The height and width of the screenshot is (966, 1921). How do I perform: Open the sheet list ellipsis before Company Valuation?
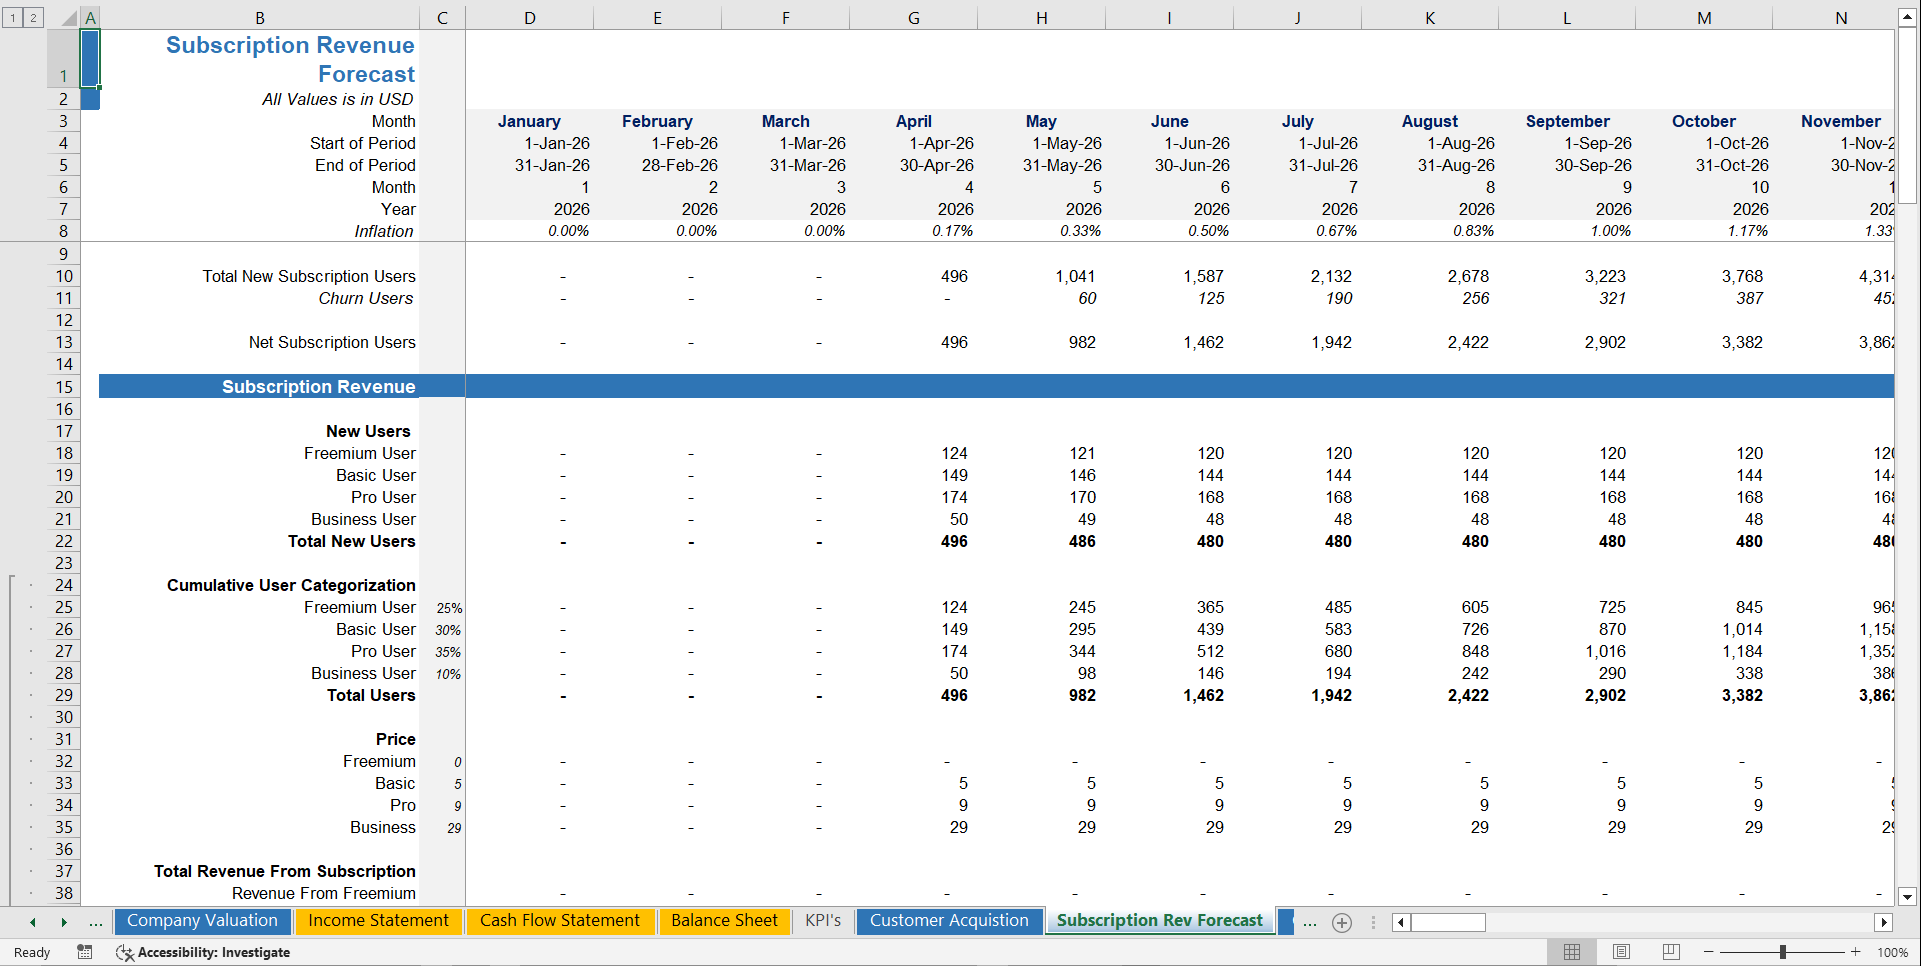pos(95,922)
